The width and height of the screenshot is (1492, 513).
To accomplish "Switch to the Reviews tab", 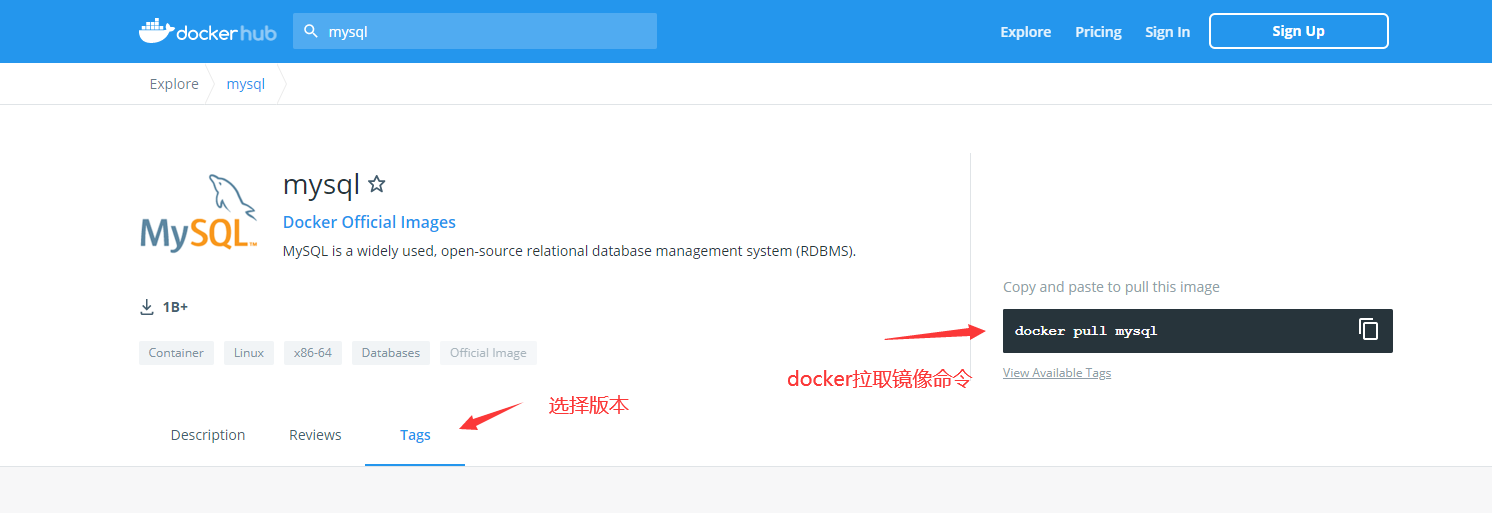I will tap(315, 435).
